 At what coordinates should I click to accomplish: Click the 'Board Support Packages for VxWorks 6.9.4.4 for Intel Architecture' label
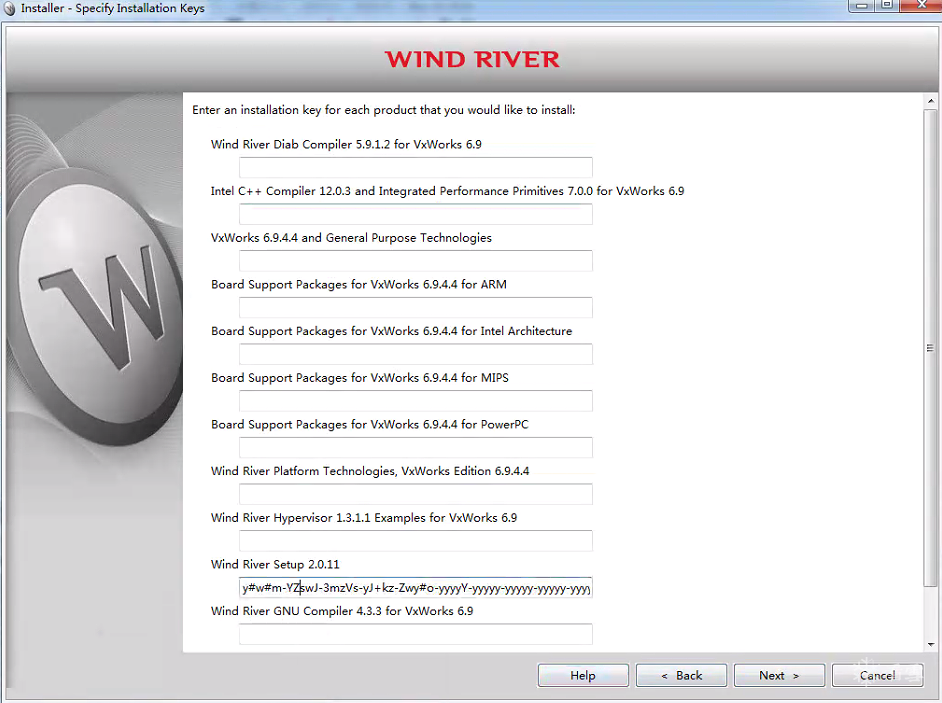tap(392, 331)
